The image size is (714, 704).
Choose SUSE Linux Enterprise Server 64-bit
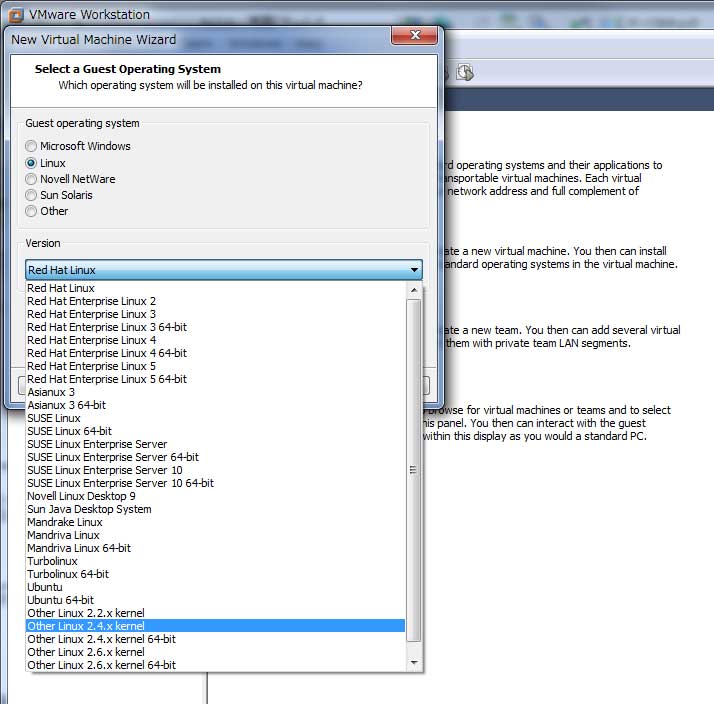(x=215, y=457)
